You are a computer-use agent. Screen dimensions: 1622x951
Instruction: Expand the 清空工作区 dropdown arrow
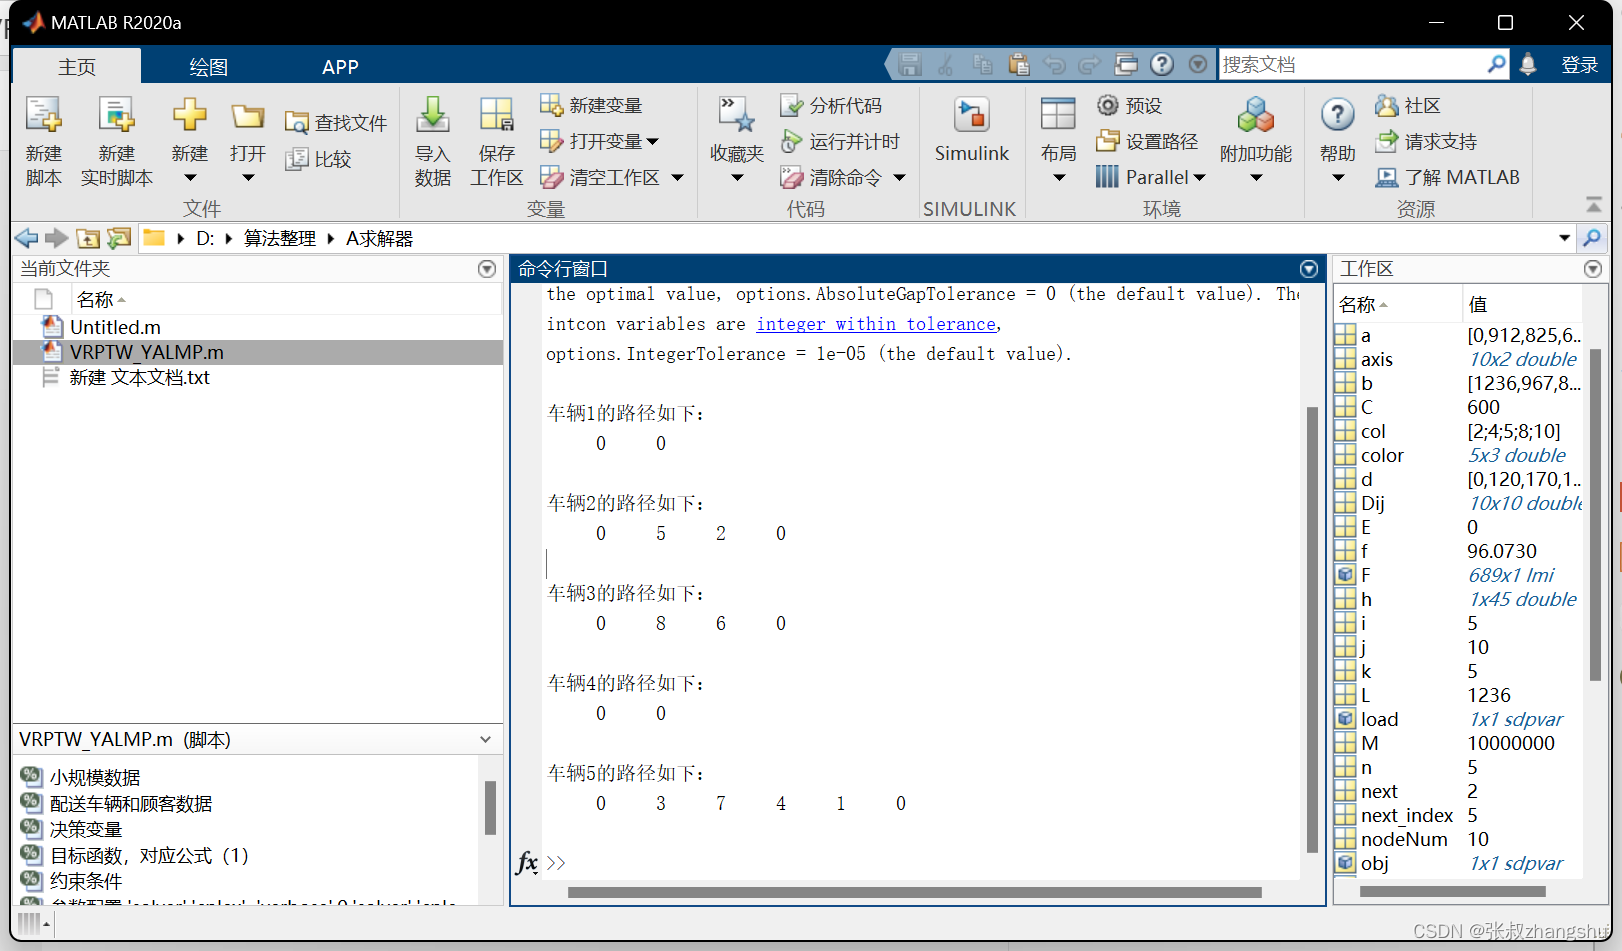pos(678,177)
